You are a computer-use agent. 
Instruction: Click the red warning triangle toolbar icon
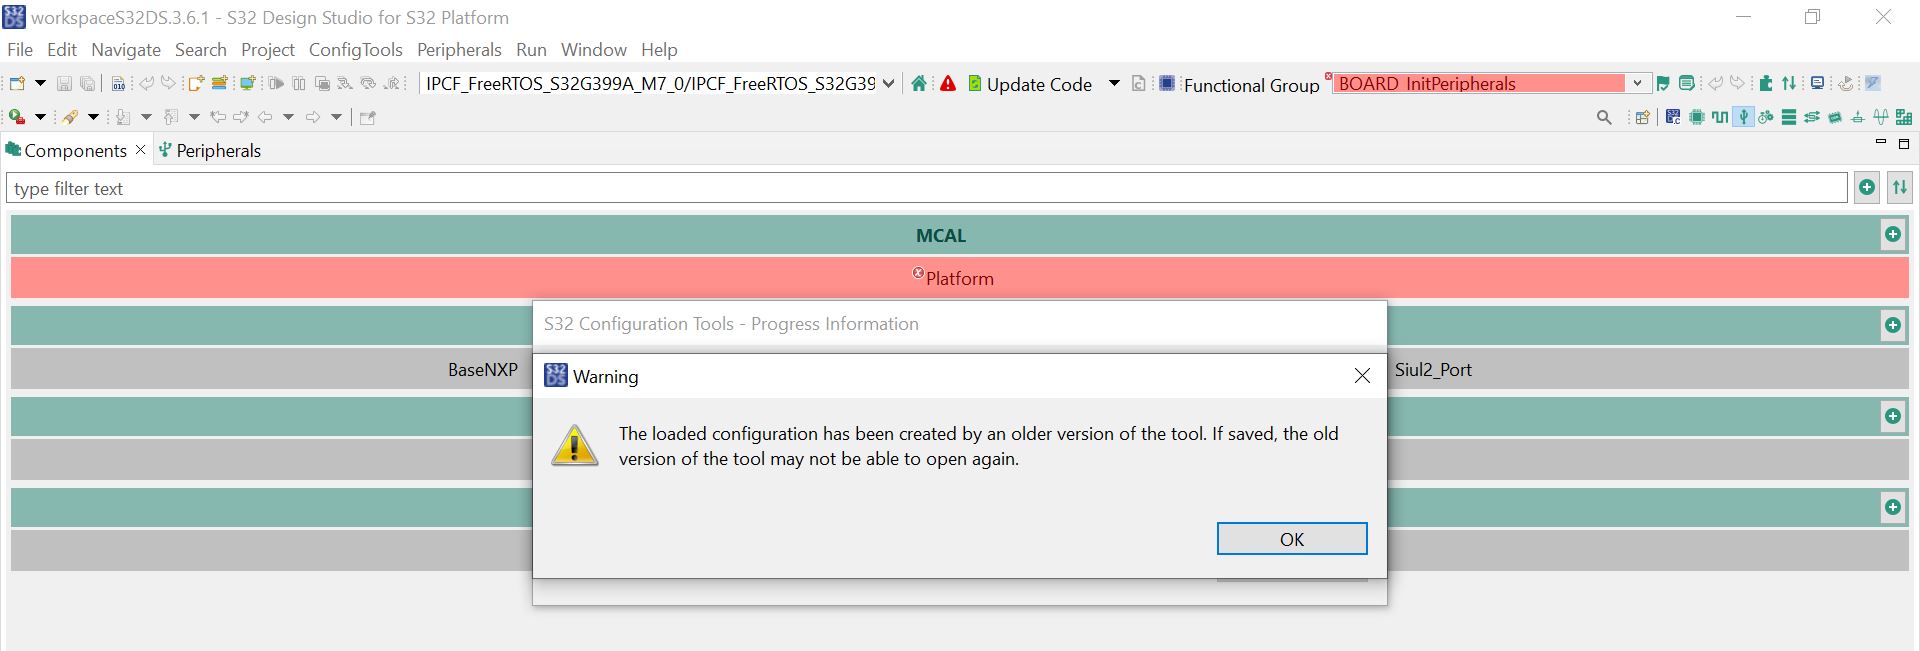pos(947,84)
